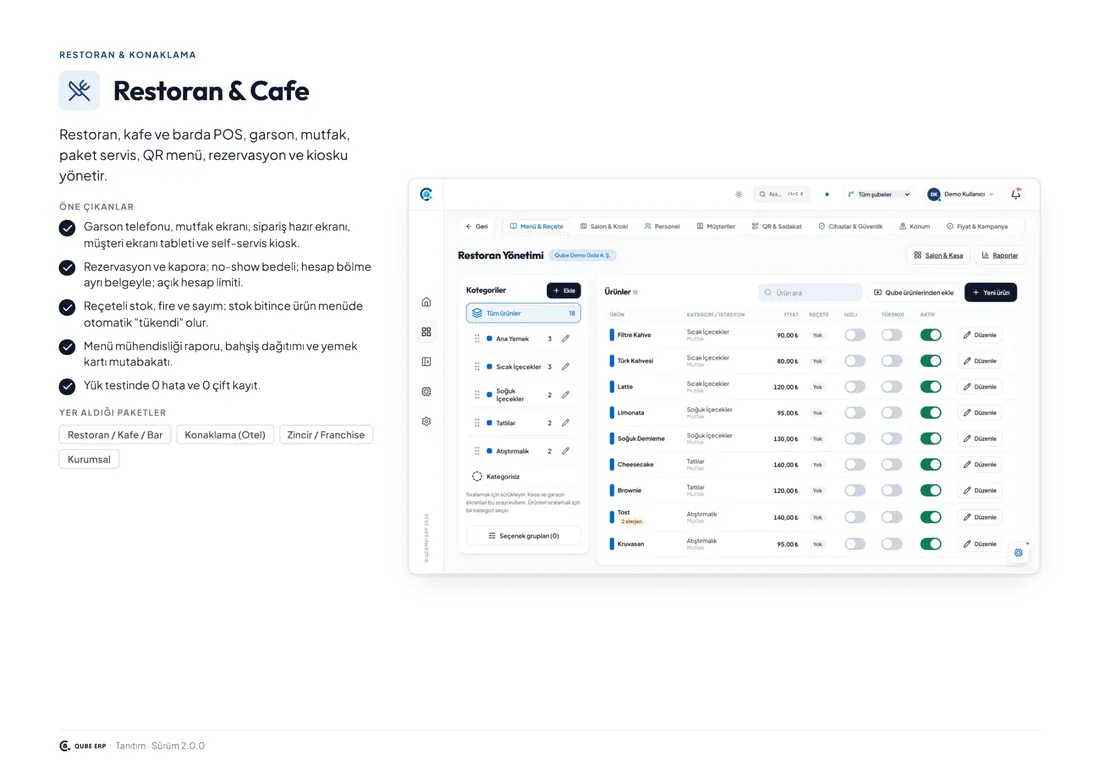Click Düzenle for the Brownie row

pyautogui.click(x=979, y=491)
